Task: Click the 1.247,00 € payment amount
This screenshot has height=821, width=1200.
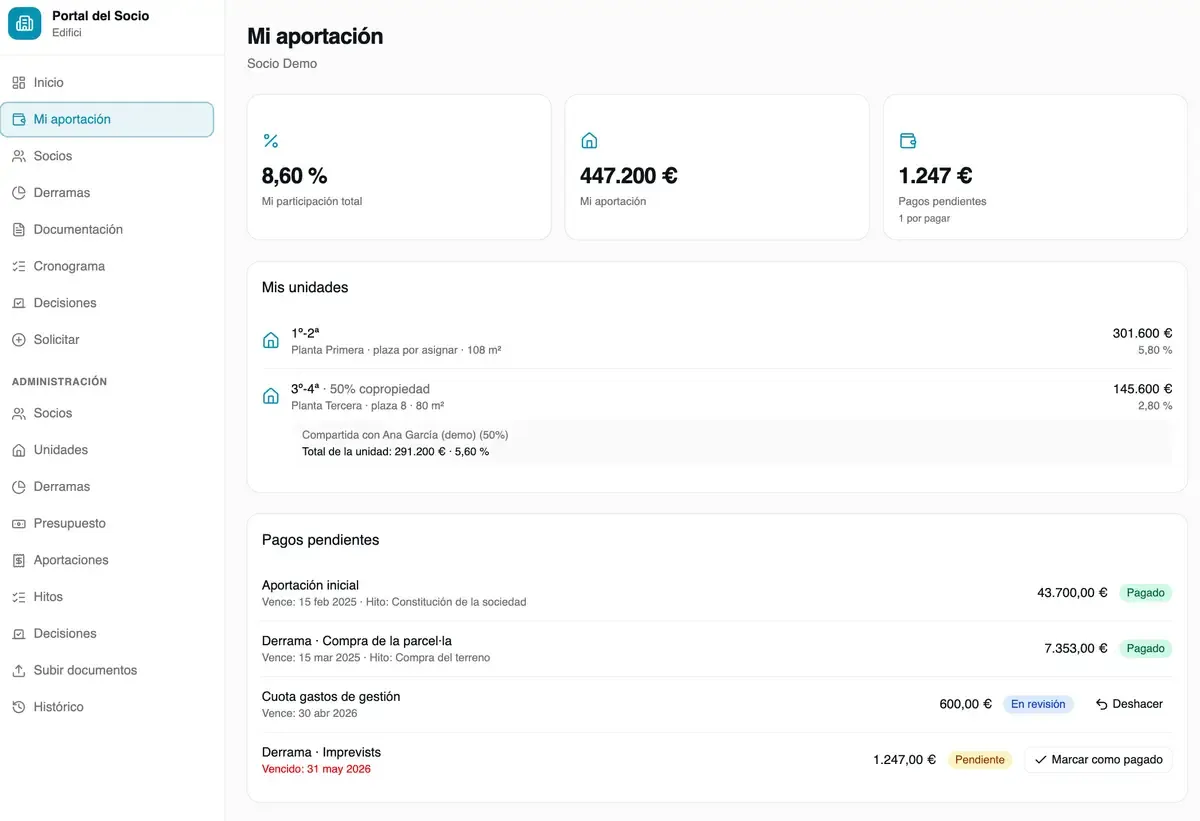Action: point(904,760)
